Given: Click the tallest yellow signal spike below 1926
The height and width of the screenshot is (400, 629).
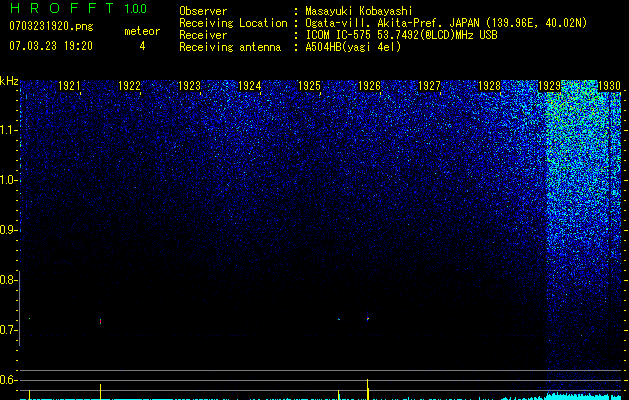Looking at the screenshot, I should [368, 389].
